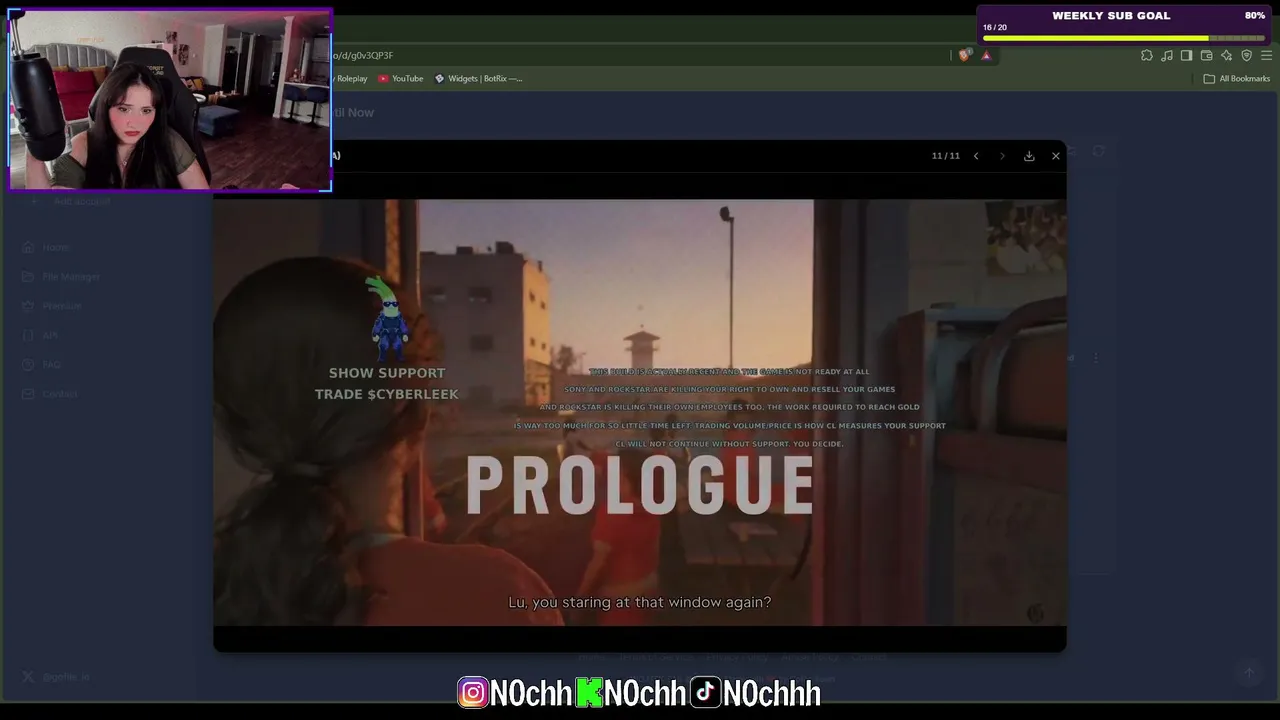Click the PROLOGUE screenshot image
Viewport: 1280px width, 720px height.
640,412
